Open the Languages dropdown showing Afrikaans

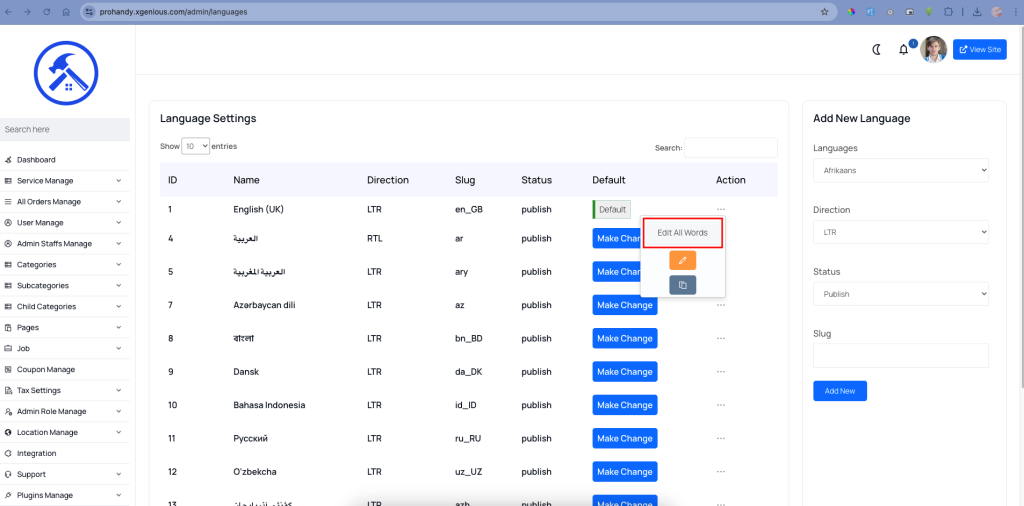(x=901, y=170)
